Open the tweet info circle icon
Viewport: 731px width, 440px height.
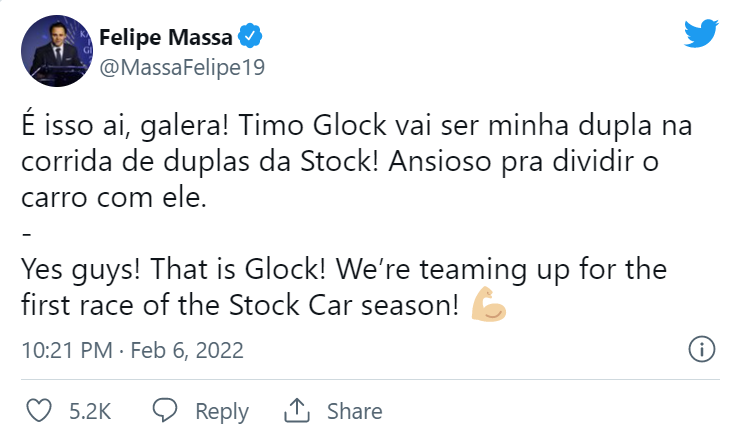702,350
